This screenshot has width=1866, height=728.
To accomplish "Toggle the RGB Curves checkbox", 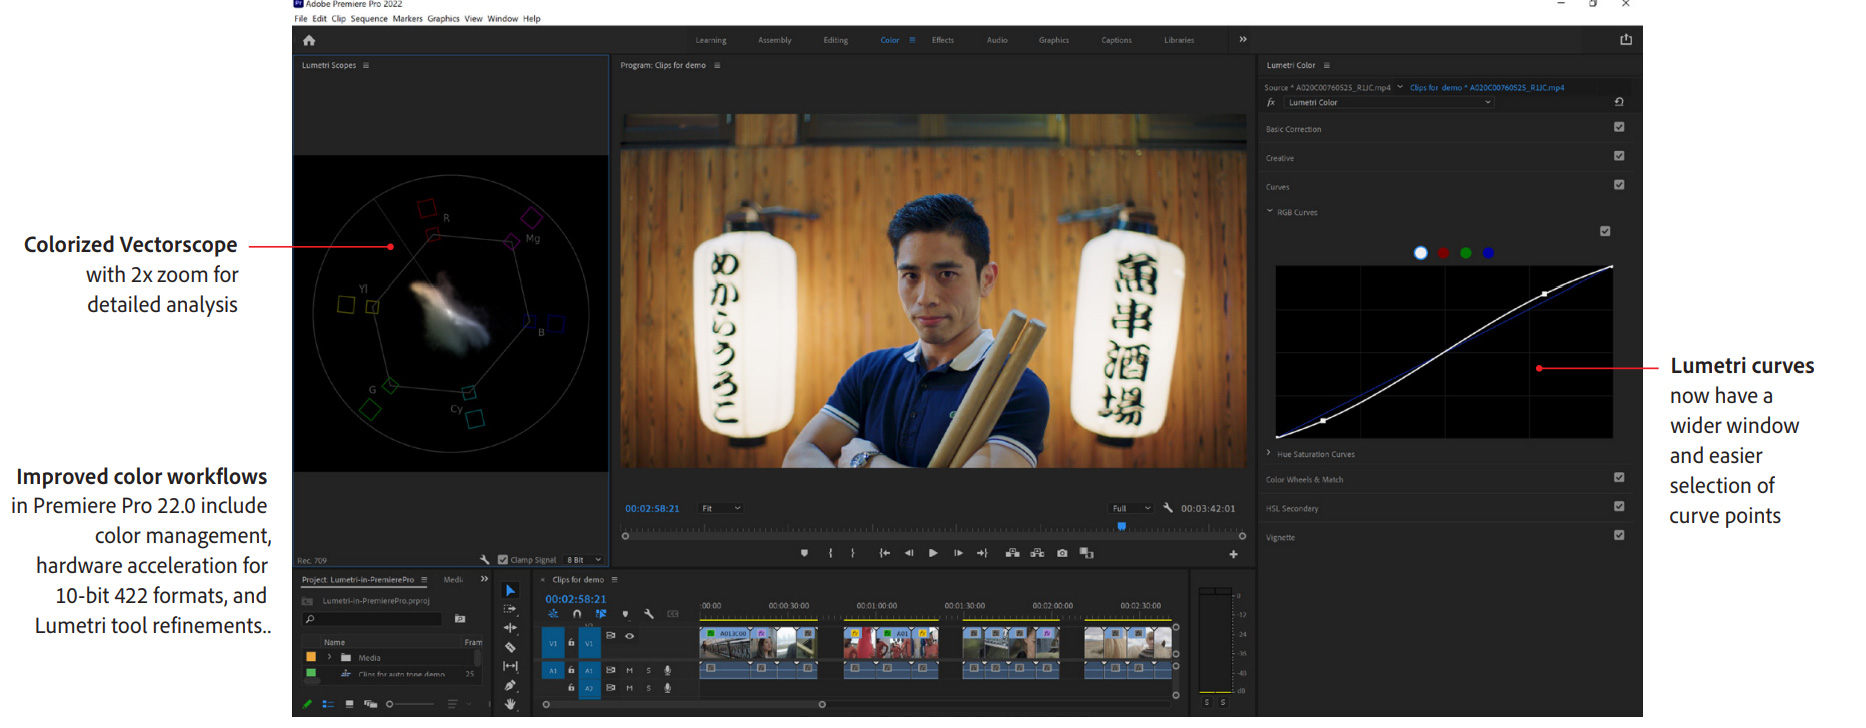I will click(1605, 231).
